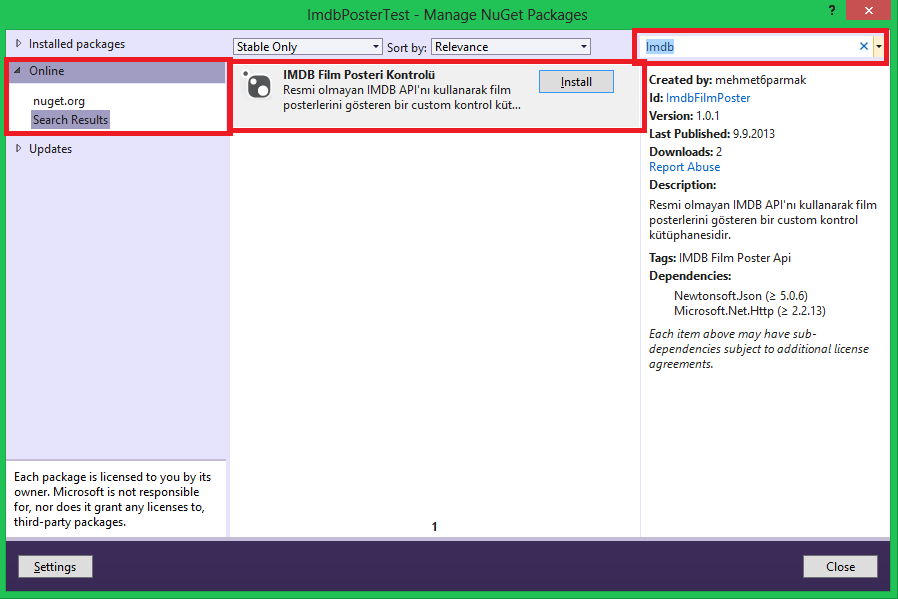Open the Stable Only dropdown
This screenshot has height=599, width=898.
[x=308, y=46]
